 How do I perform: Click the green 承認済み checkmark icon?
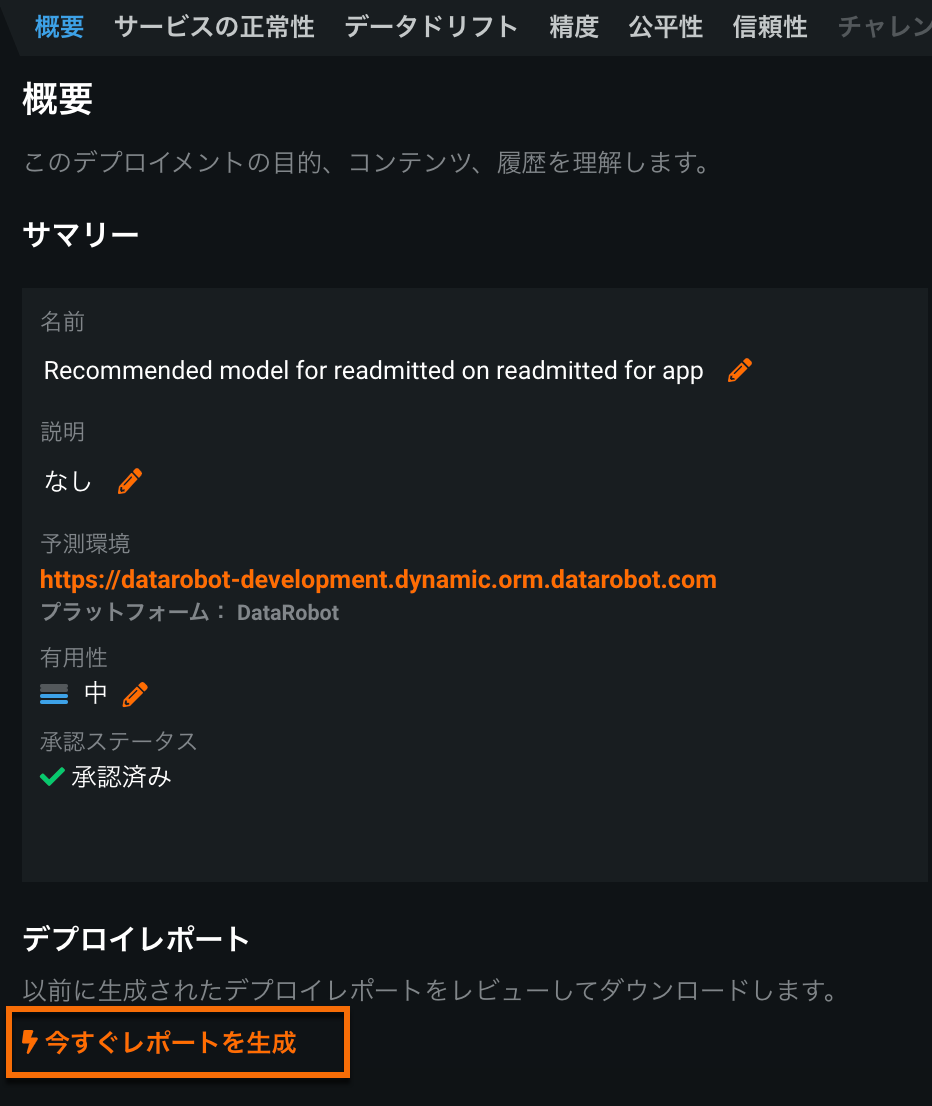point(52,777)
